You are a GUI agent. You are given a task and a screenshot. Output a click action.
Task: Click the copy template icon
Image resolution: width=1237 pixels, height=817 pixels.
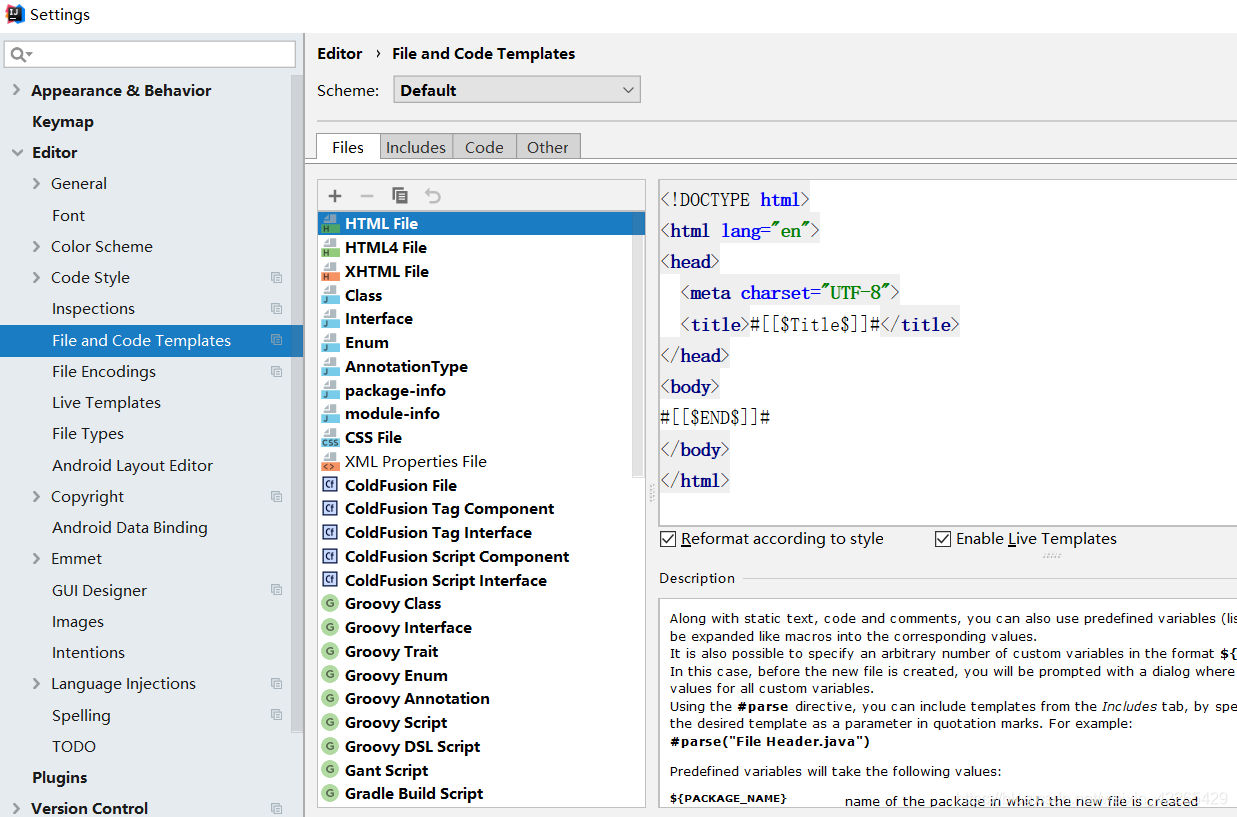400,196
